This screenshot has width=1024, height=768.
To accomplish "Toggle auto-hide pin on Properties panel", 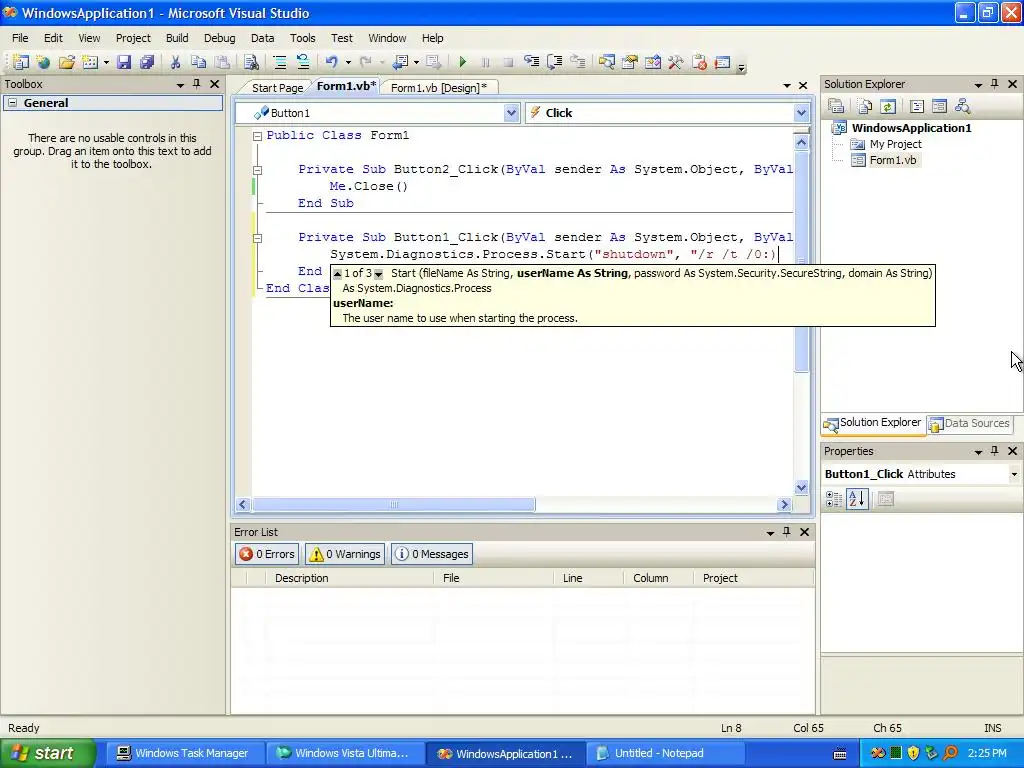I will point(995,451).
